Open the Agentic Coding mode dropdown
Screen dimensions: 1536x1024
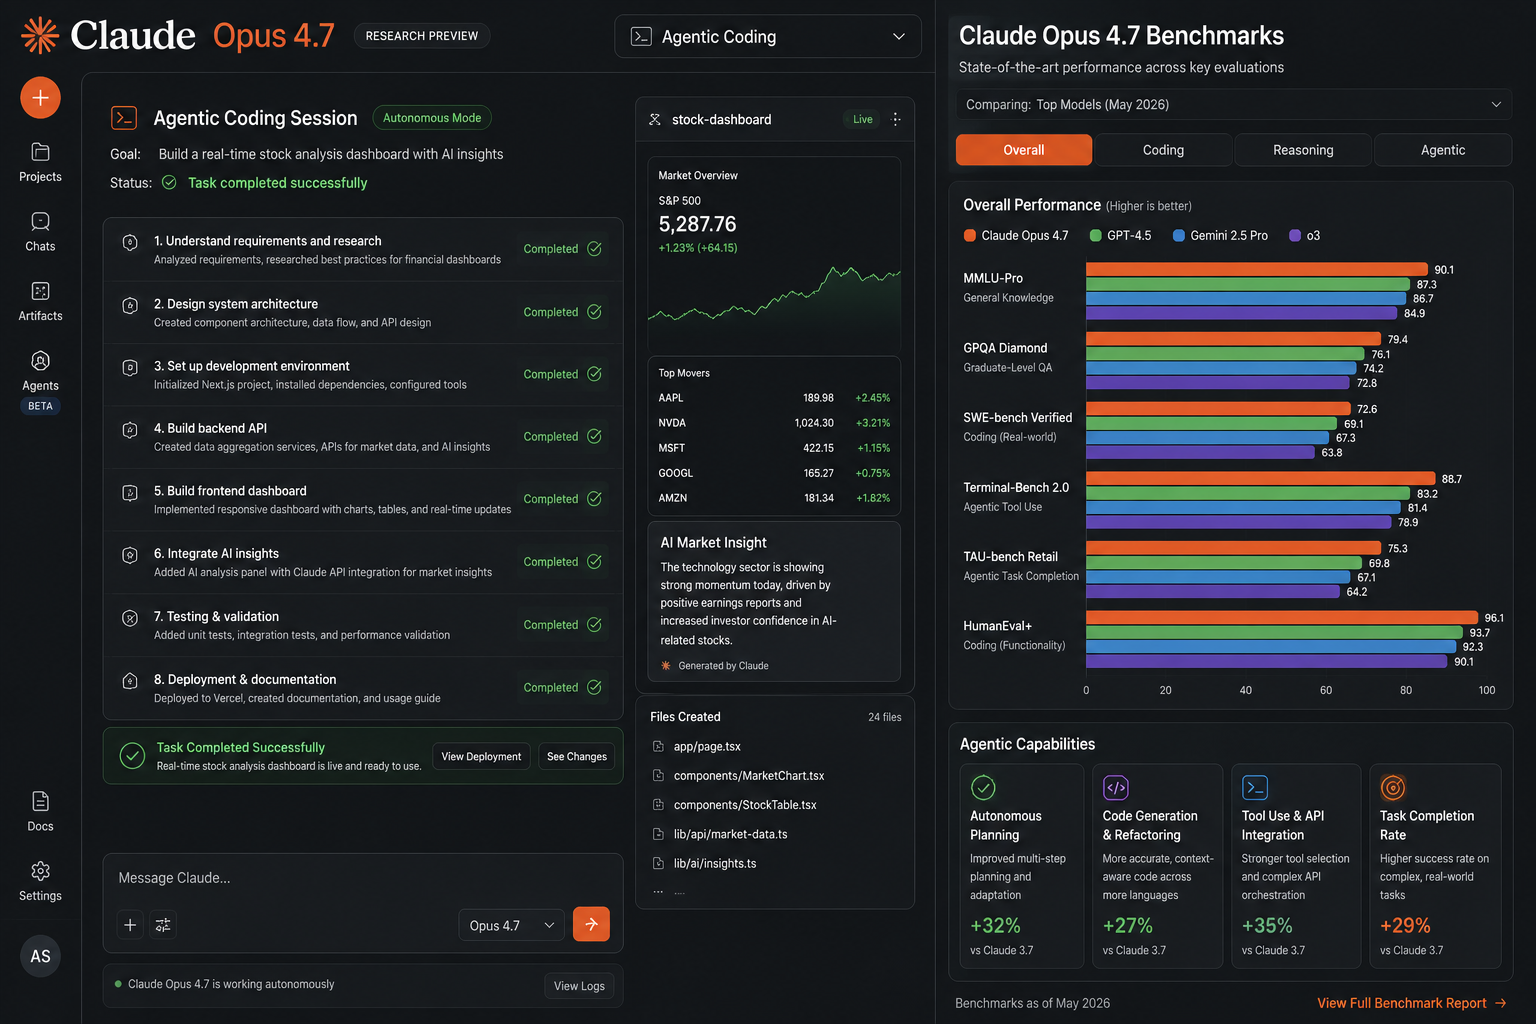(x=768, y=36)
